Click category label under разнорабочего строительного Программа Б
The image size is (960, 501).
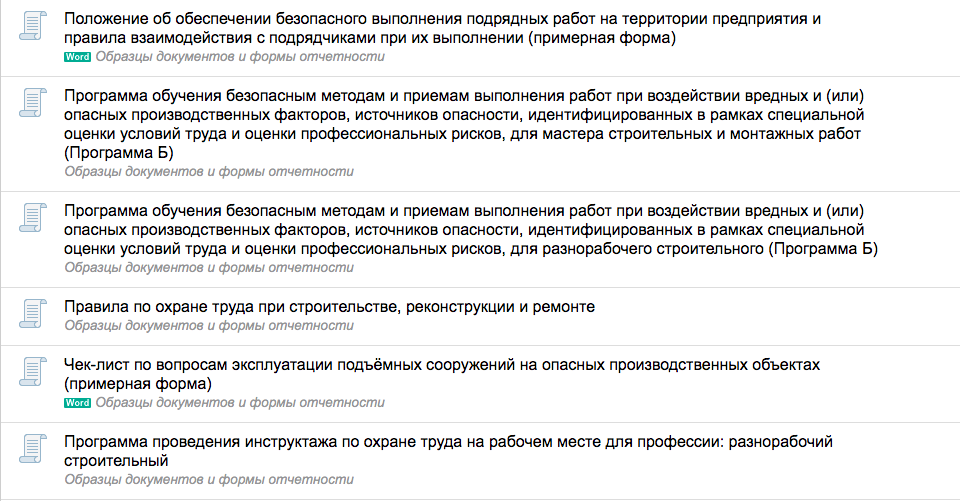point(209,268)
